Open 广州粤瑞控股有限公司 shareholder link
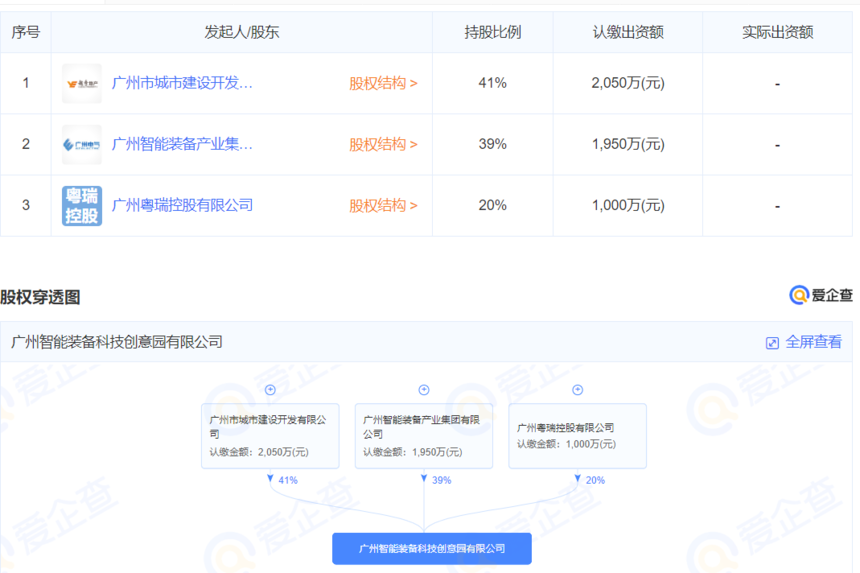The width and height of the screenshot is (860, 573). pos(182,205)
